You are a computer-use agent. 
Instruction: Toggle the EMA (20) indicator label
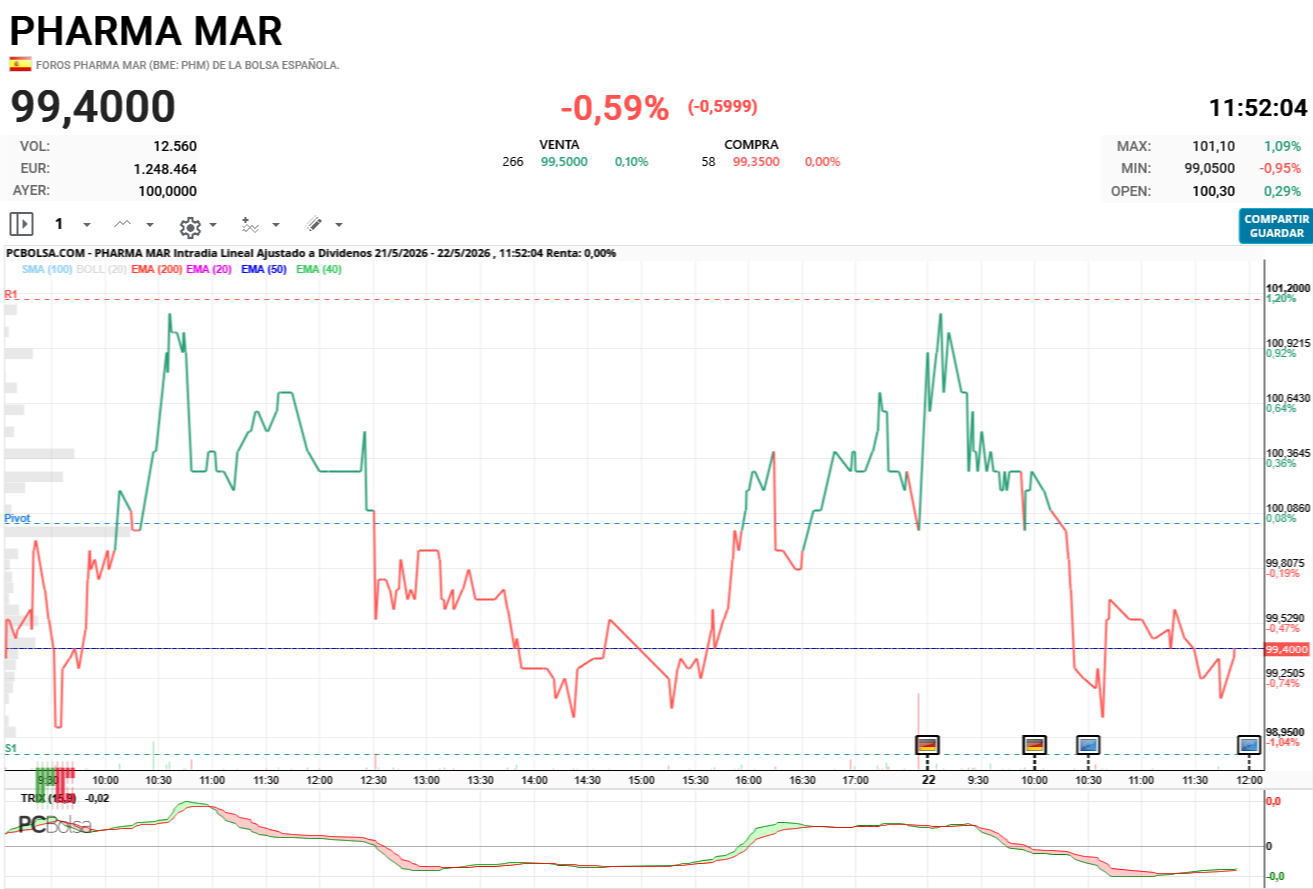(x=208, y=269)
